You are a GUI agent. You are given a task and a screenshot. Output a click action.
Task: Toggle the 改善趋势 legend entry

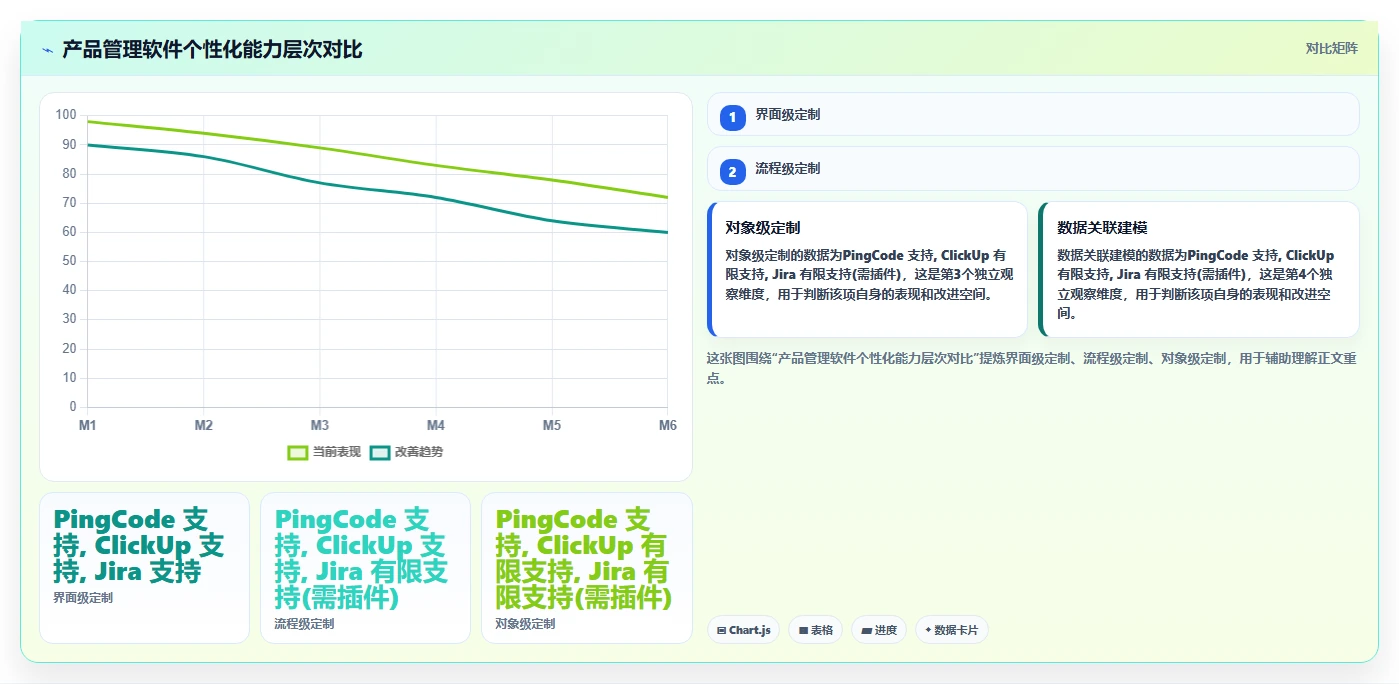pyautogui.click(x=406, y=452)
